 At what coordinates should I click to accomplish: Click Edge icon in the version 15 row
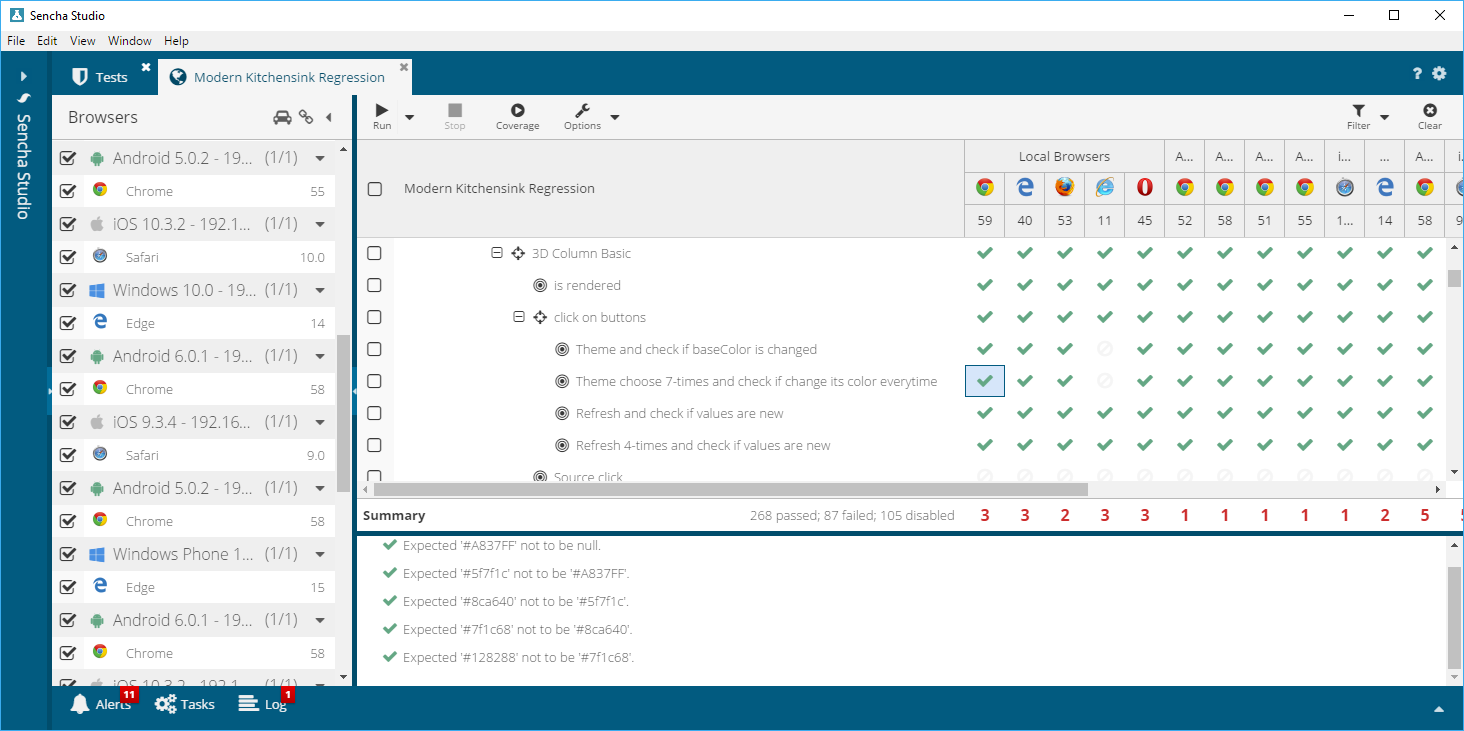(x=100, y=586)
